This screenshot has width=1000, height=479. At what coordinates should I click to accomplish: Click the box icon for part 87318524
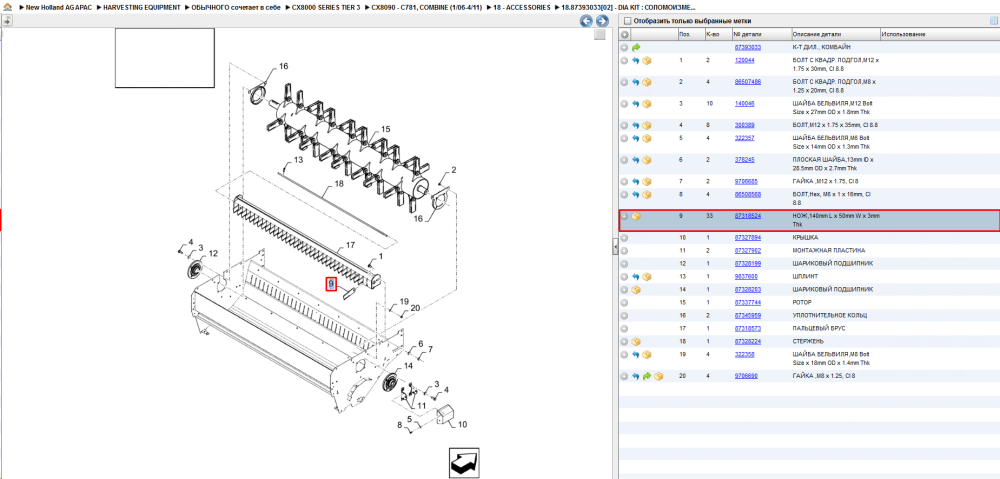(x=636, y=217)
